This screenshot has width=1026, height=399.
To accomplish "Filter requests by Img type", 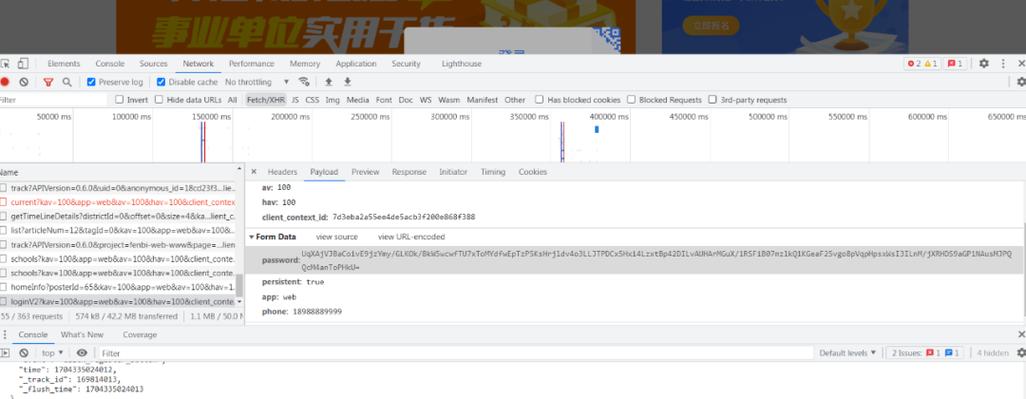I will tap(332, 99).
